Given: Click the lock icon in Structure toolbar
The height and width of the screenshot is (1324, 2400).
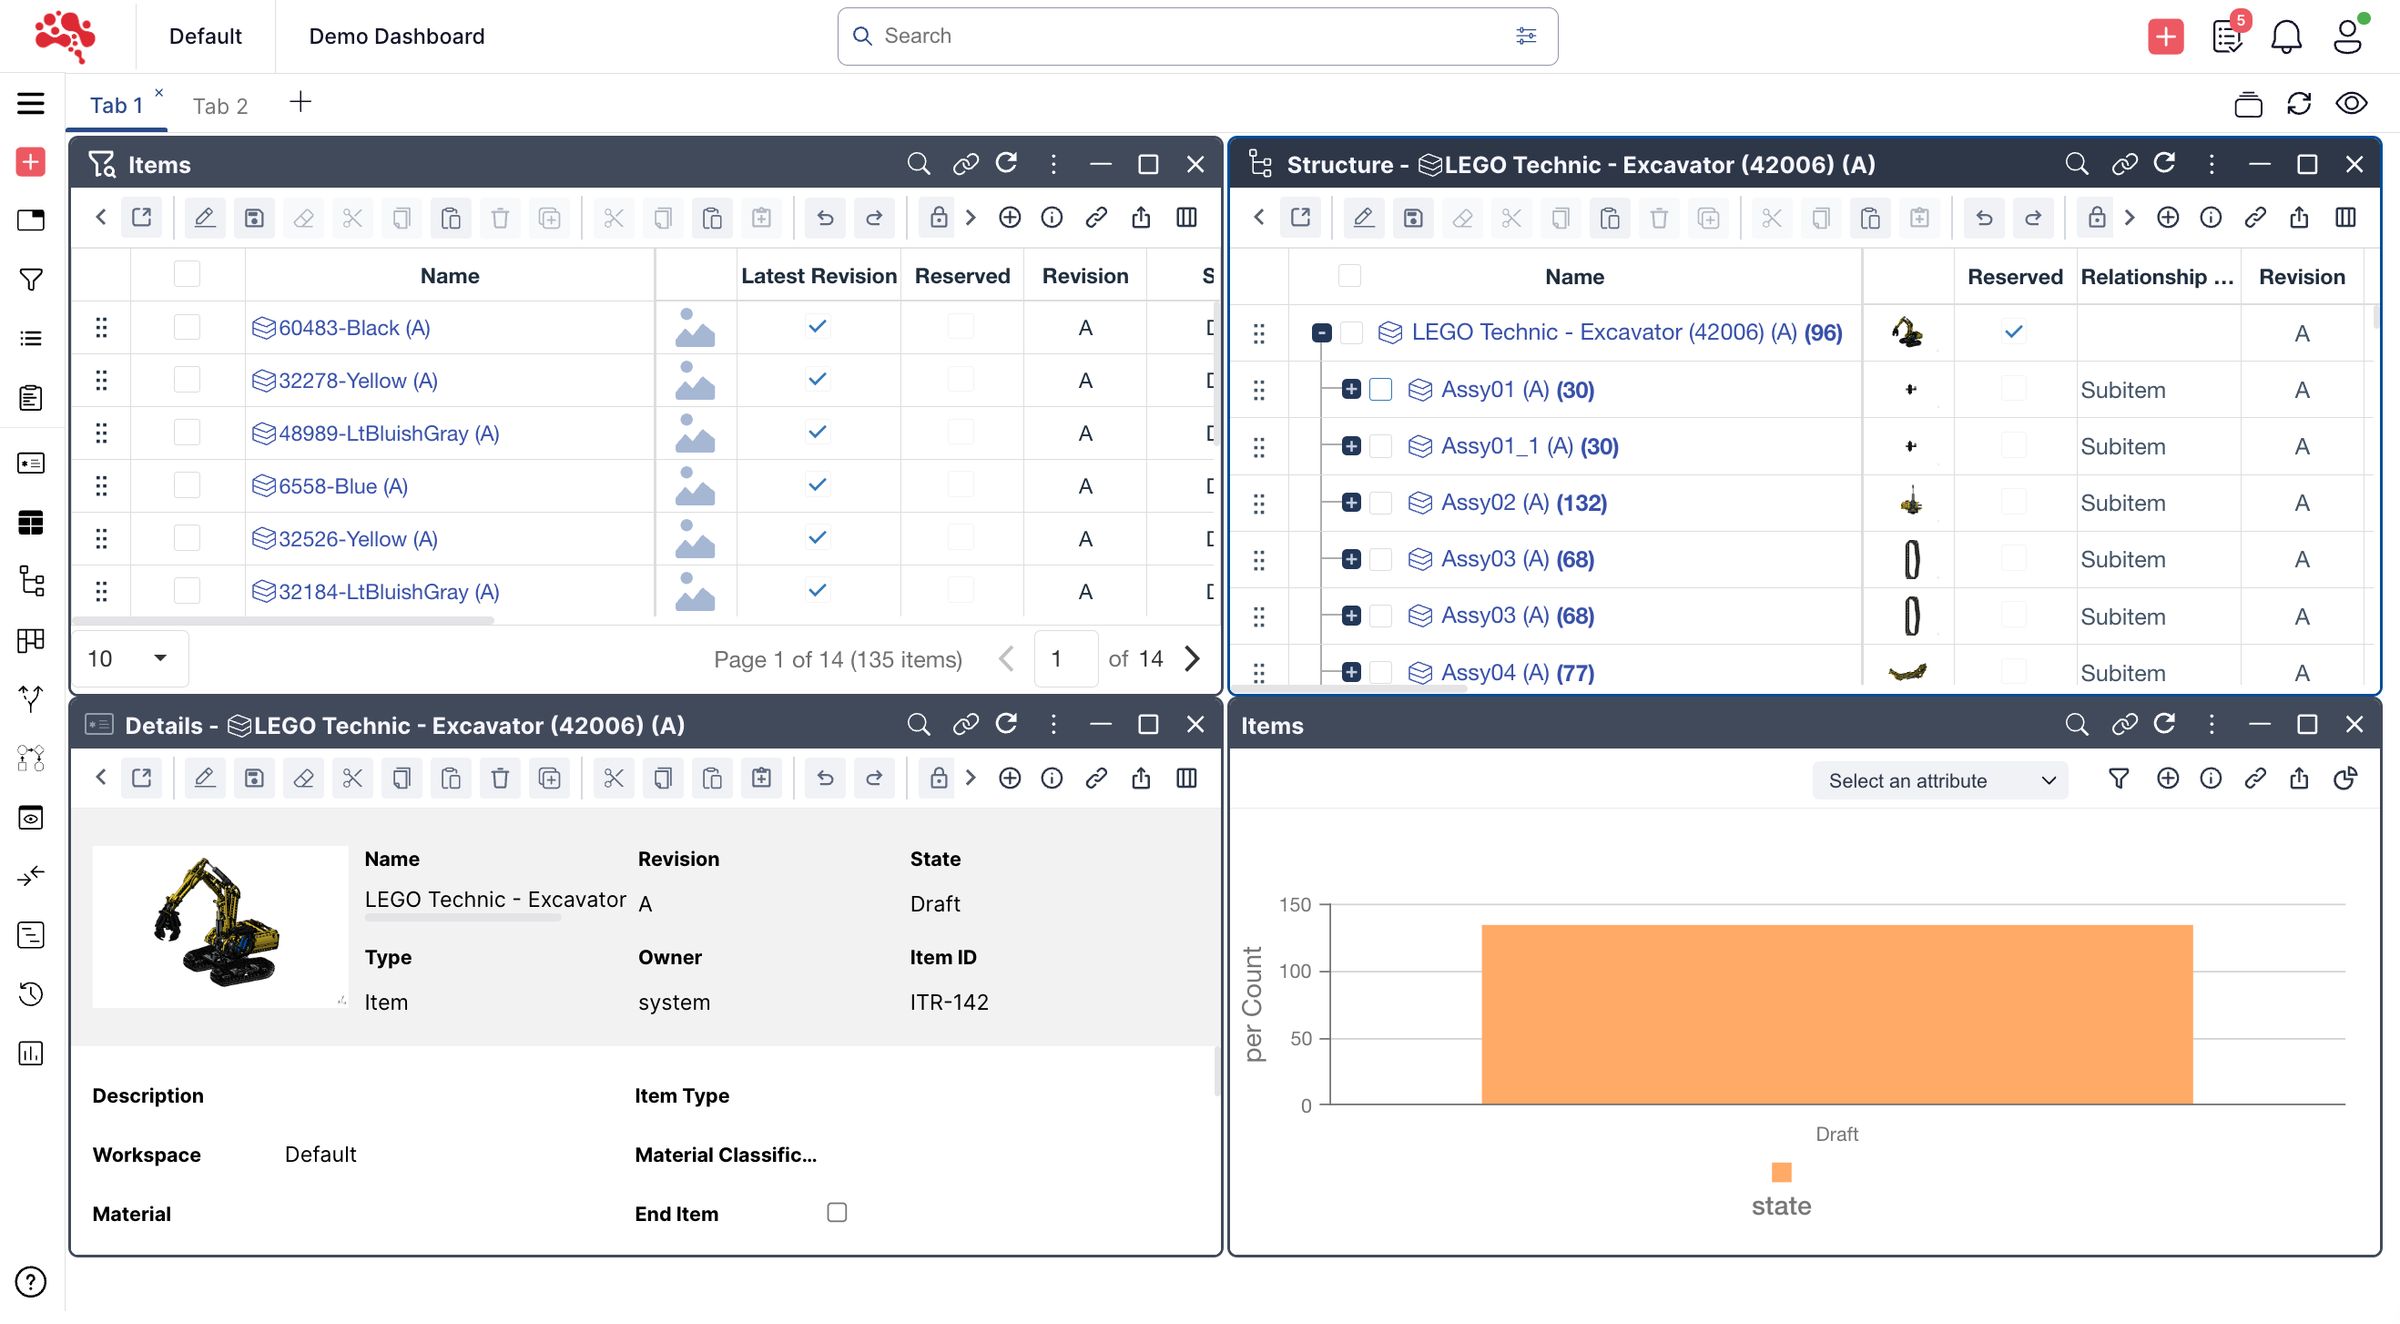Looking at the screenshot, I should point(2096,218).
